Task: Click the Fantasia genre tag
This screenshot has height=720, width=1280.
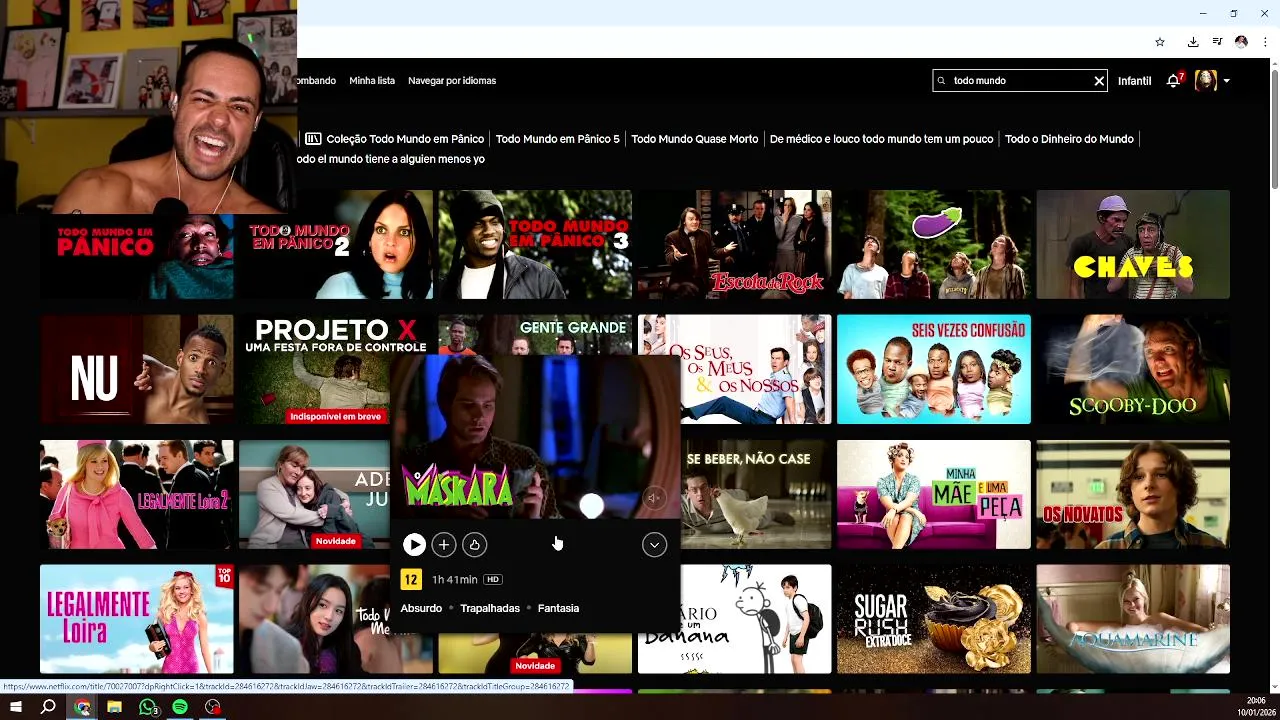Action: 558,608
